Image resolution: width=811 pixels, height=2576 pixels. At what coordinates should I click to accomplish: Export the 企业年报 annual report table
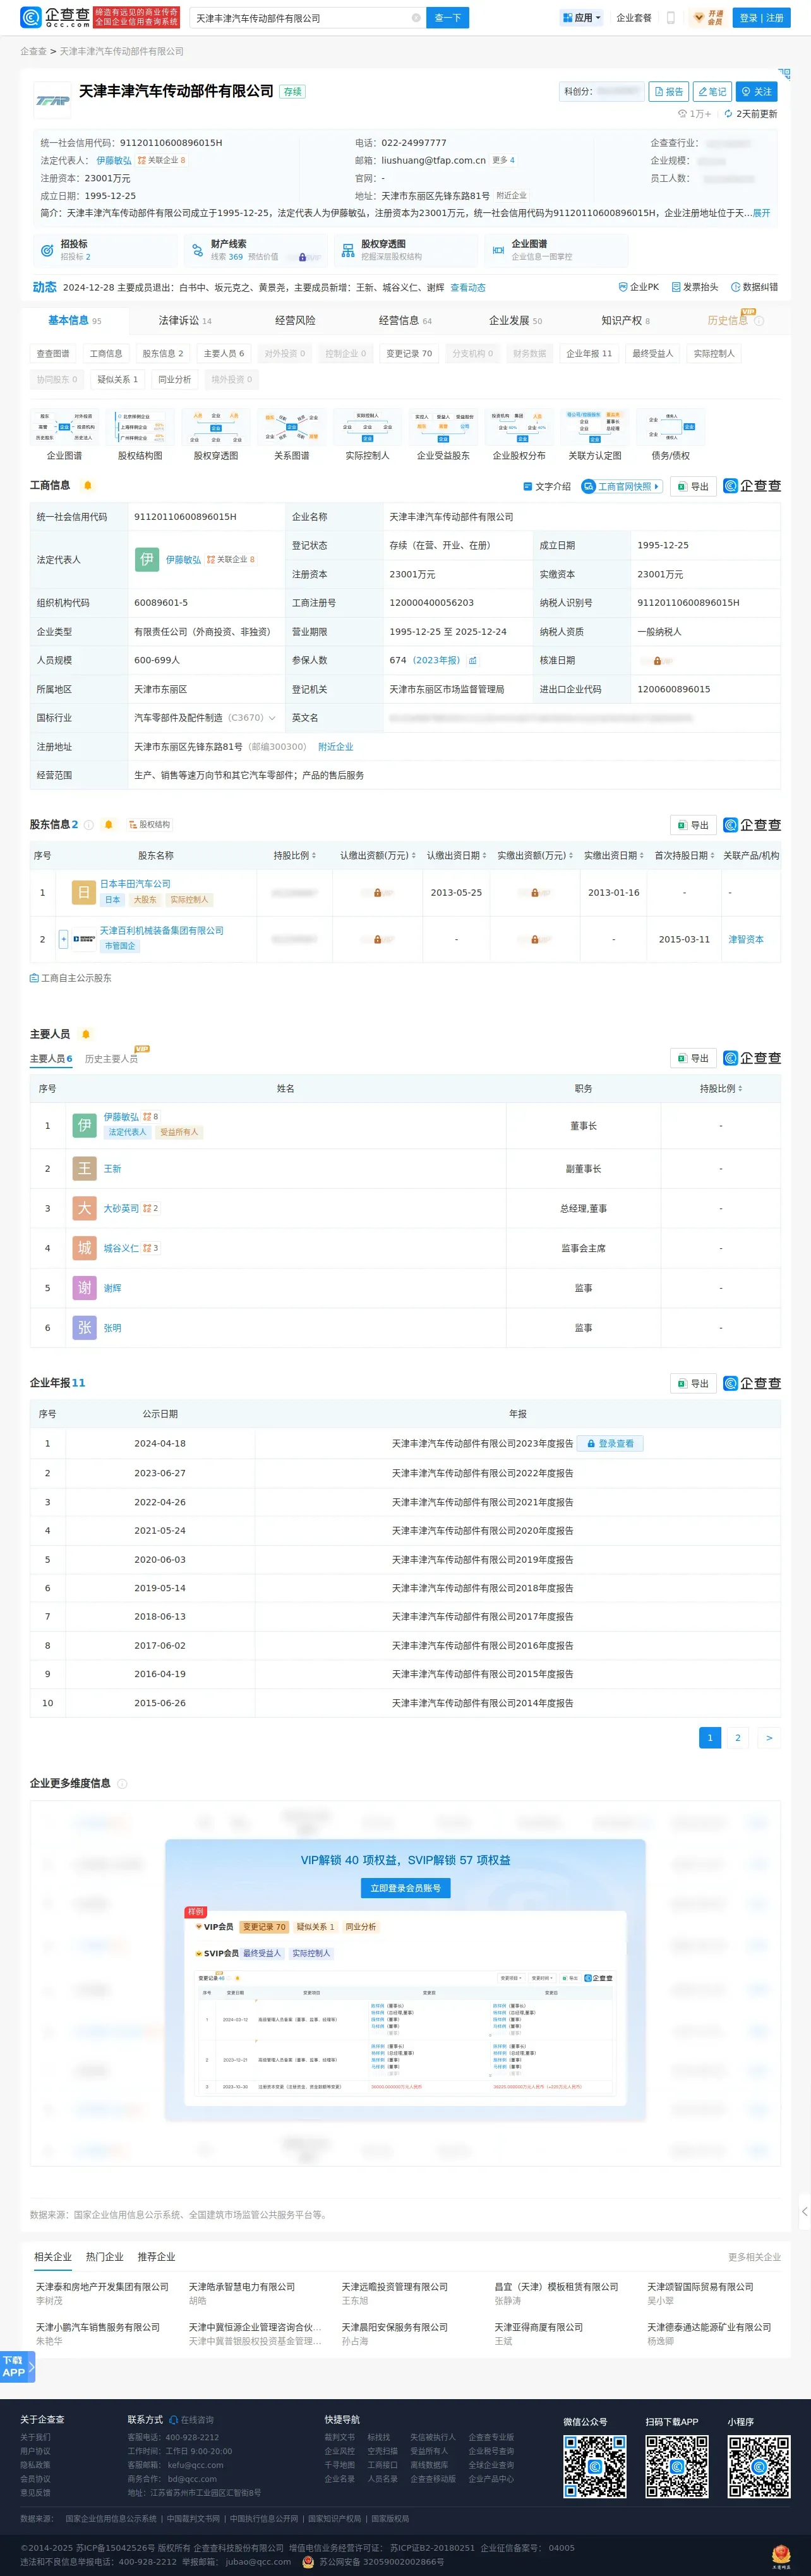click(x=693, y=1384)
